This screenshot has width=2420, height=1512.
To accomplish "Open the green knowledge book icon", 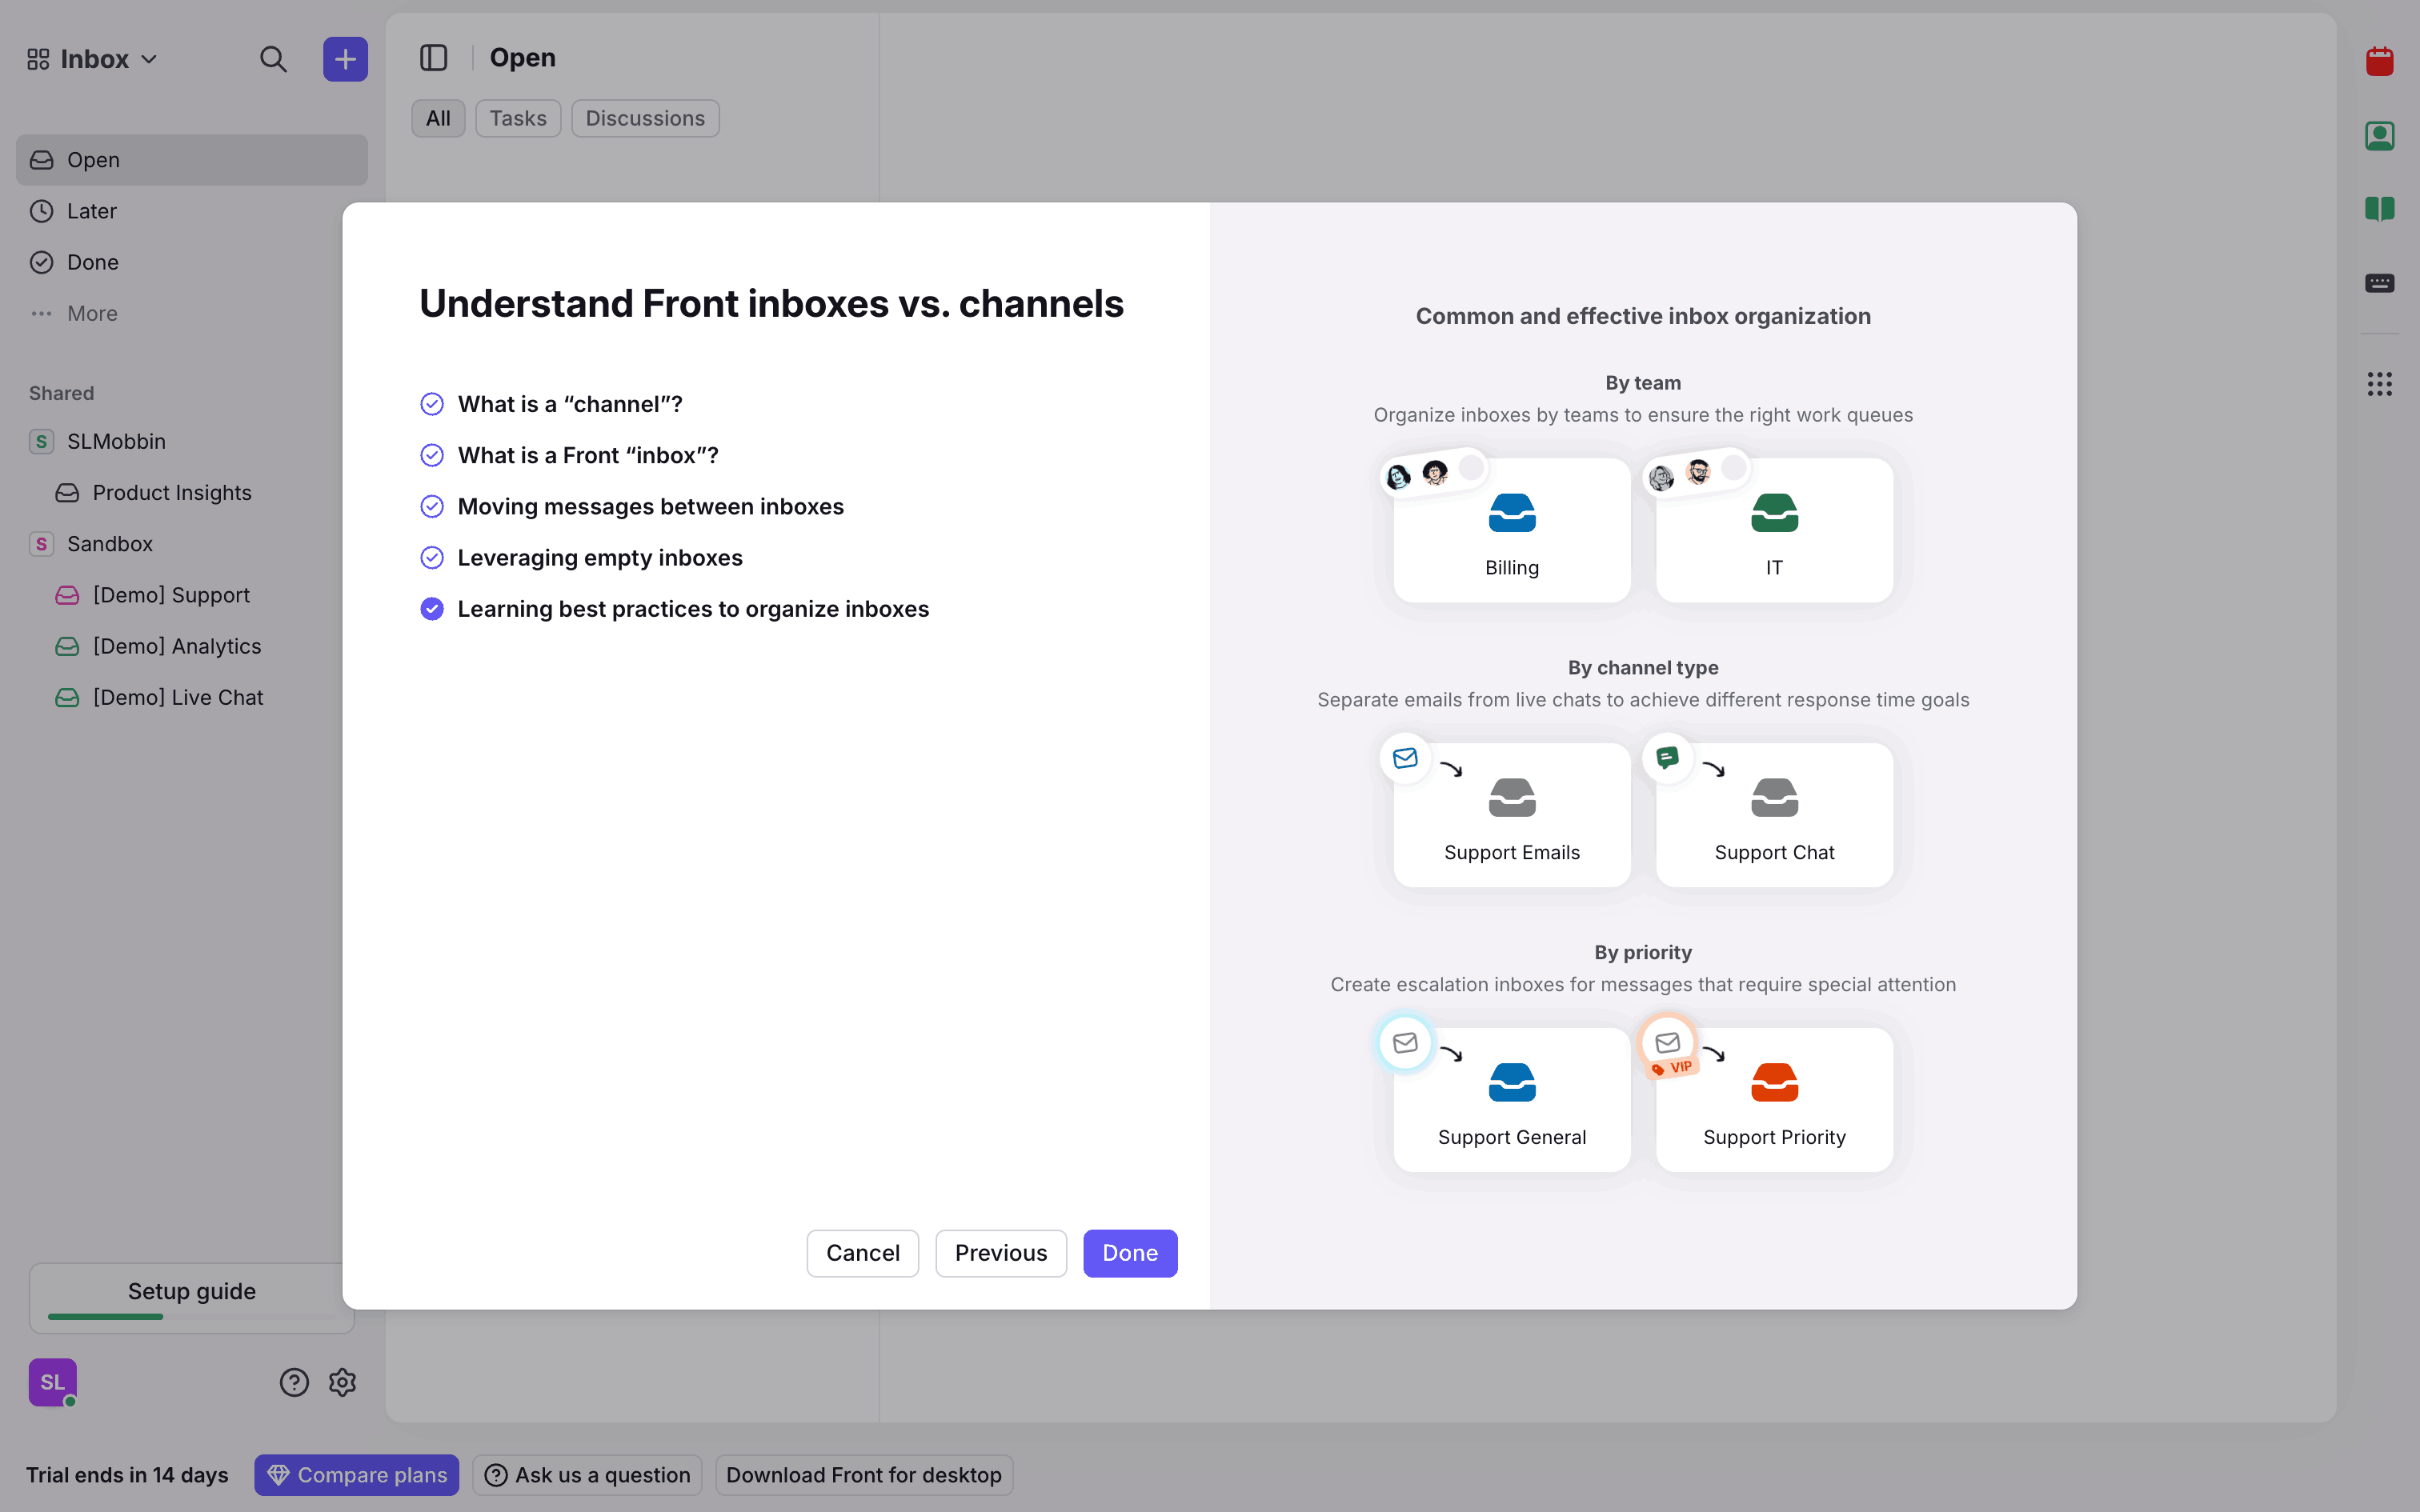I will pyautogui.click(x=2379, y=209).
